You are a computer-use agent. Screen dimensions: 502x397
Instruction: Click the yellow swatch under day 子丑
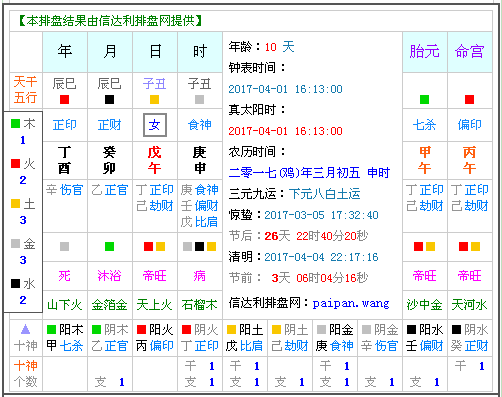tap(155, 99)
